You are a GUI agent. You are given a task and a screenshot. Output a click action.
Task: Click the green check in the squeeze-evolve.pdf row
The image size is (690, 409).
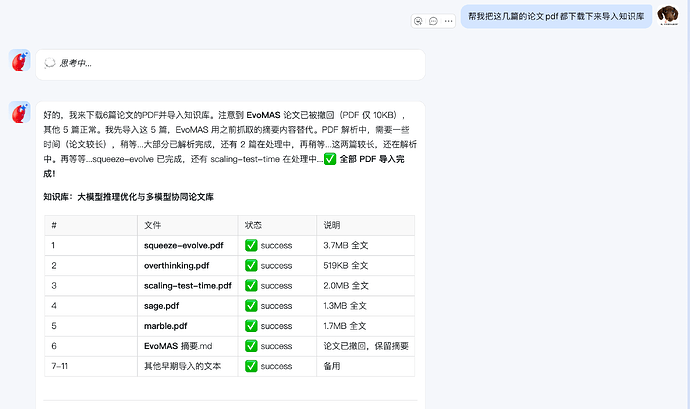coord(251,245)
